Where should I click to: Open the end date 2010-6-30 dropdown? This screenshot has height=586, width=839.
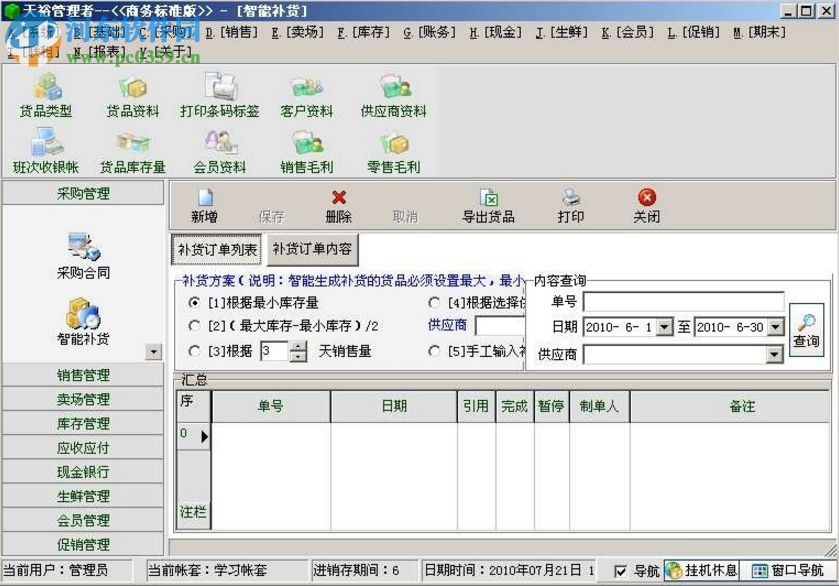point(777,325)
